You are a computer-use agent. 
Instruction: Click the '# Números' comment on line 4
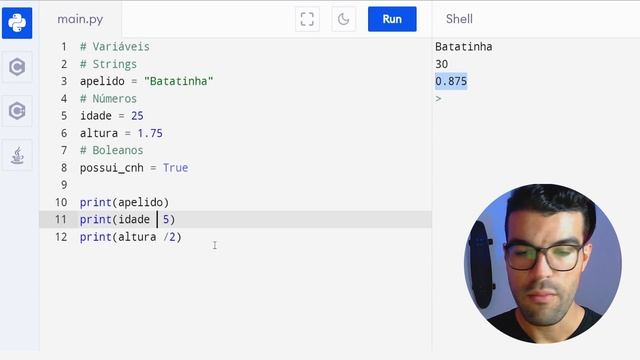108,99
